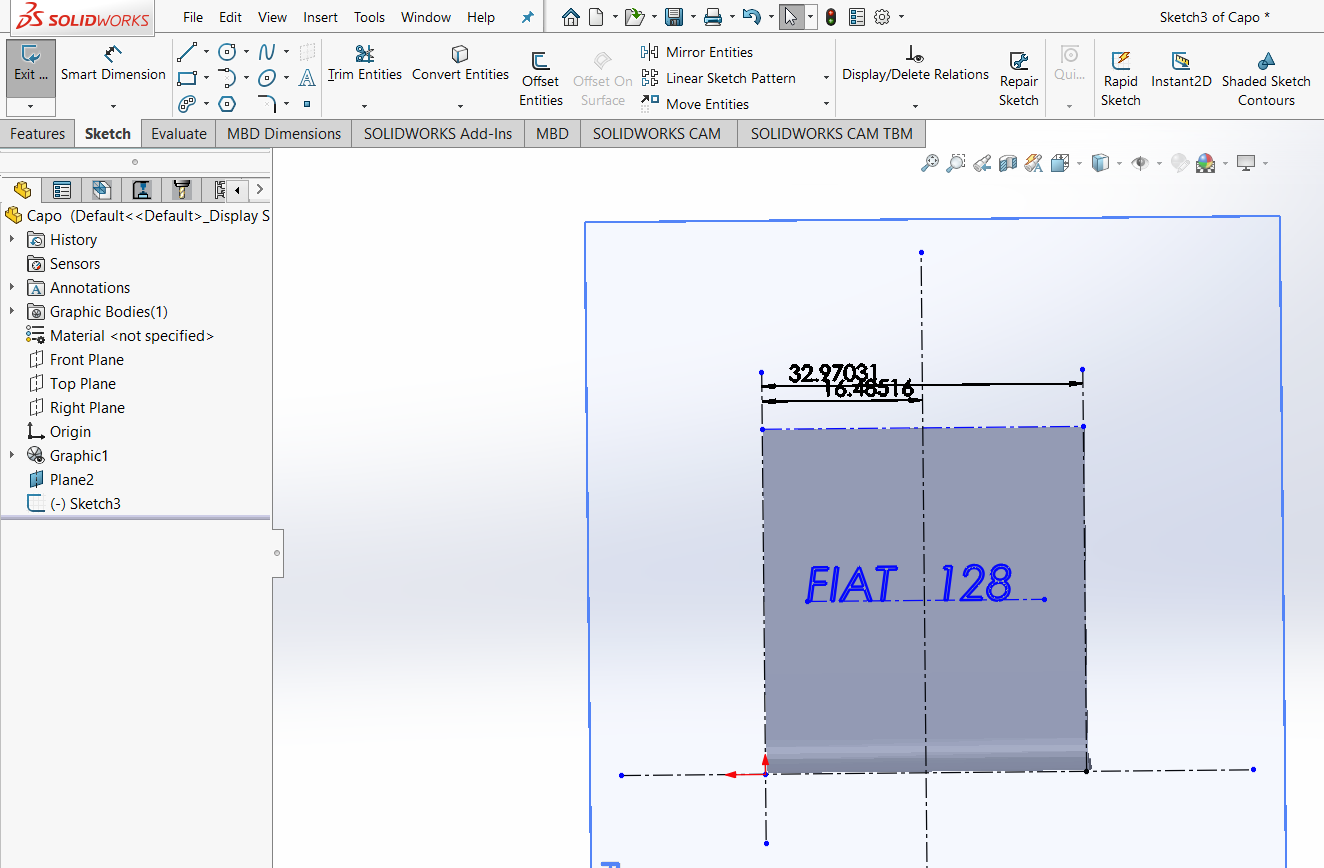The height and width of the screenshot is (868, 1324).
Task: Activate the Text sketch tool
Action: tap(307, 78)
